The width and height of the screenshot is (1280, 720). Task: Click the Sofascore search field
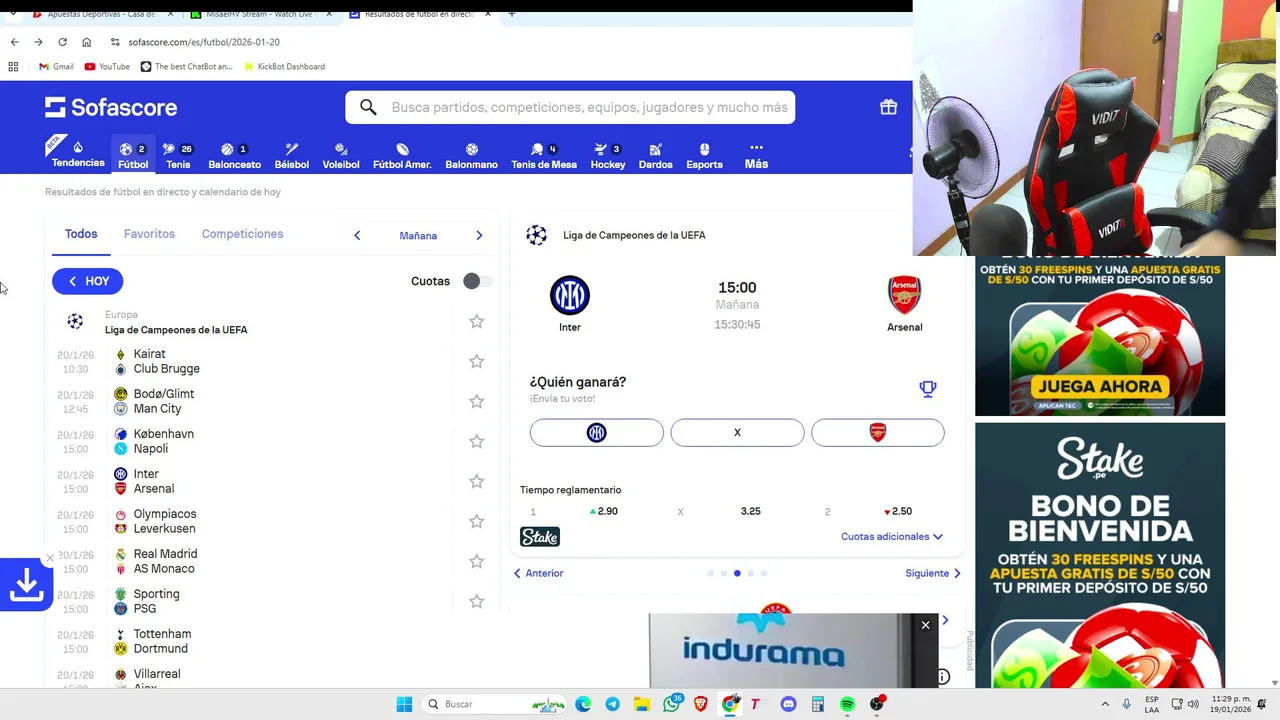click(x=570, y=107)
